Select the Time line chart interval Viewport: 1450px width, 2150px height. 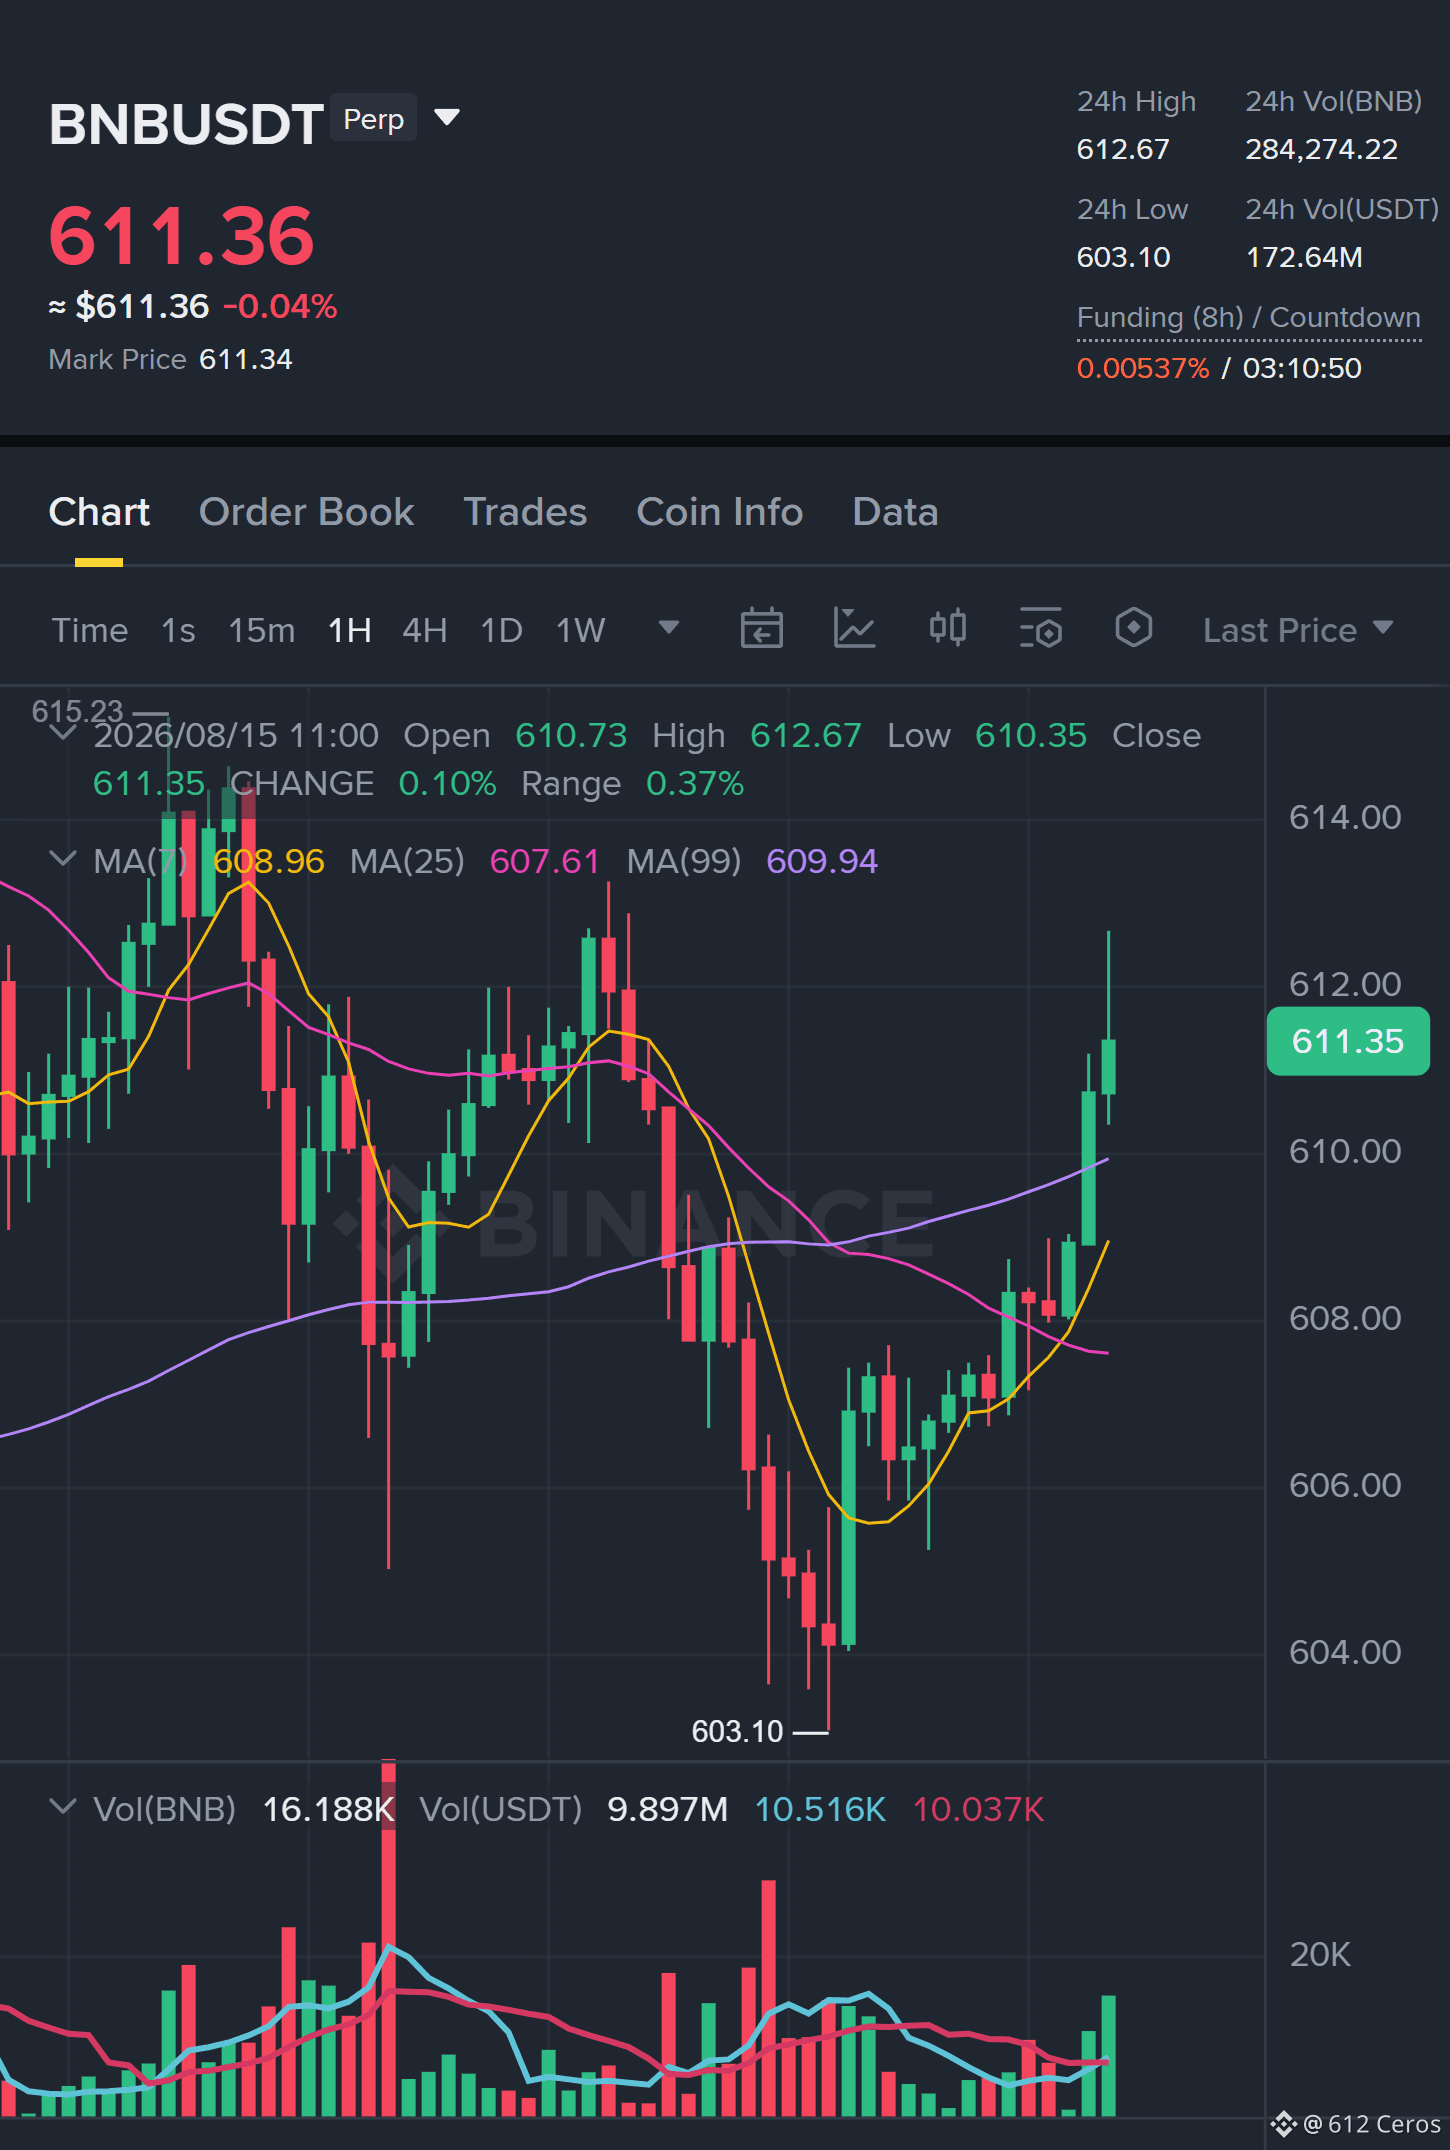[90, 630]
